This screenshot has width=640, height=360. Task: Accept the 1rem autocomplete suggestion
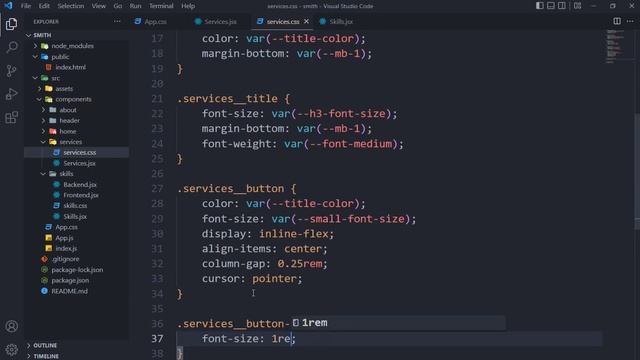[398, 323]
